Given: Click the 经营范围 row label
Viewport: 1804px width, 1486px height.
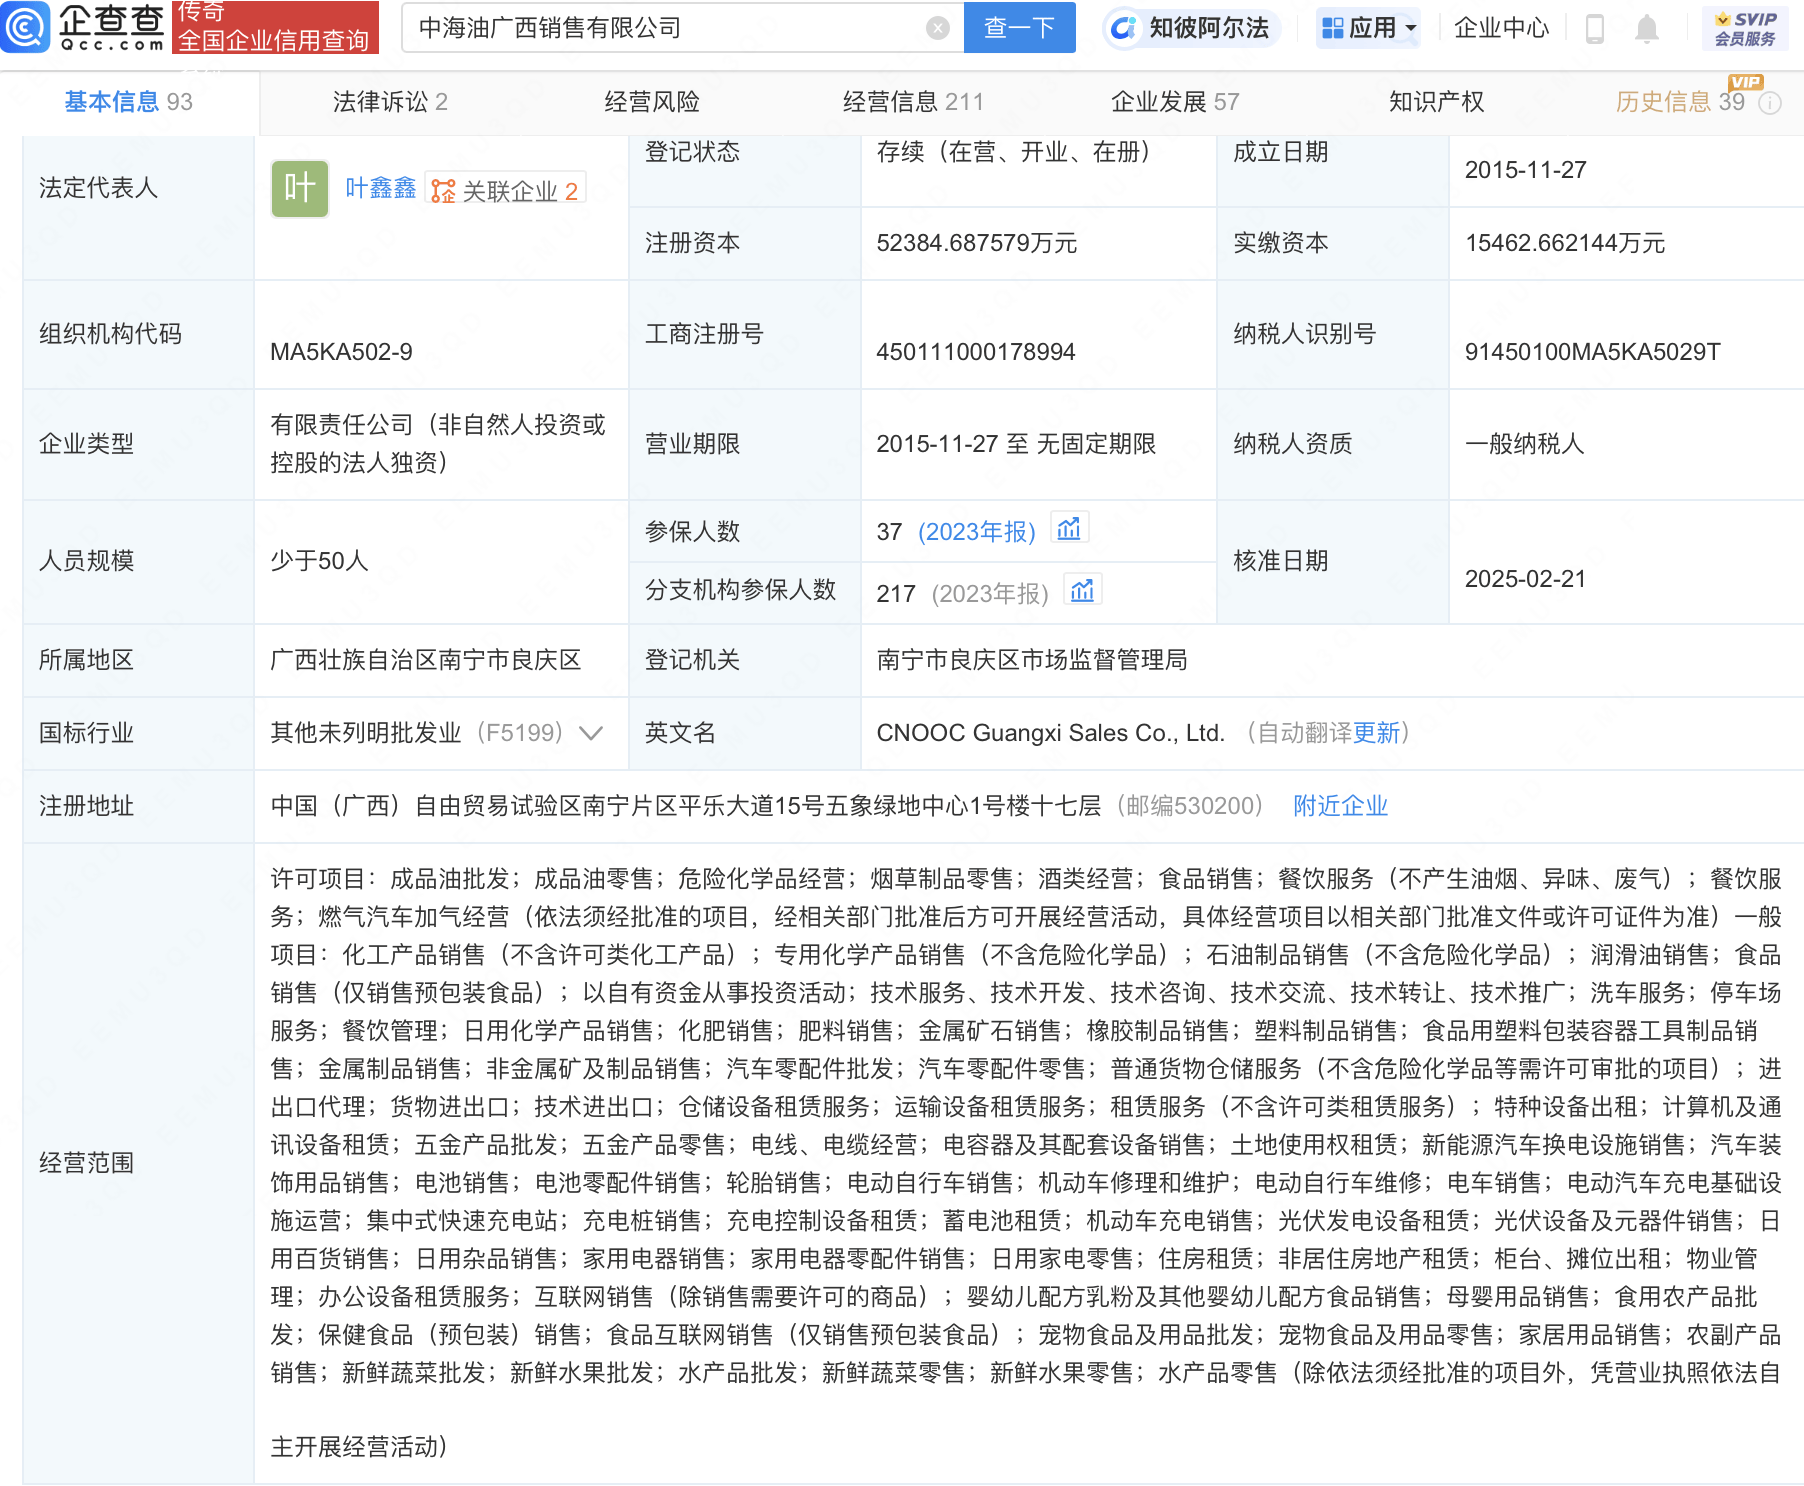Looking at the screenshot, I should point(86,1163).
